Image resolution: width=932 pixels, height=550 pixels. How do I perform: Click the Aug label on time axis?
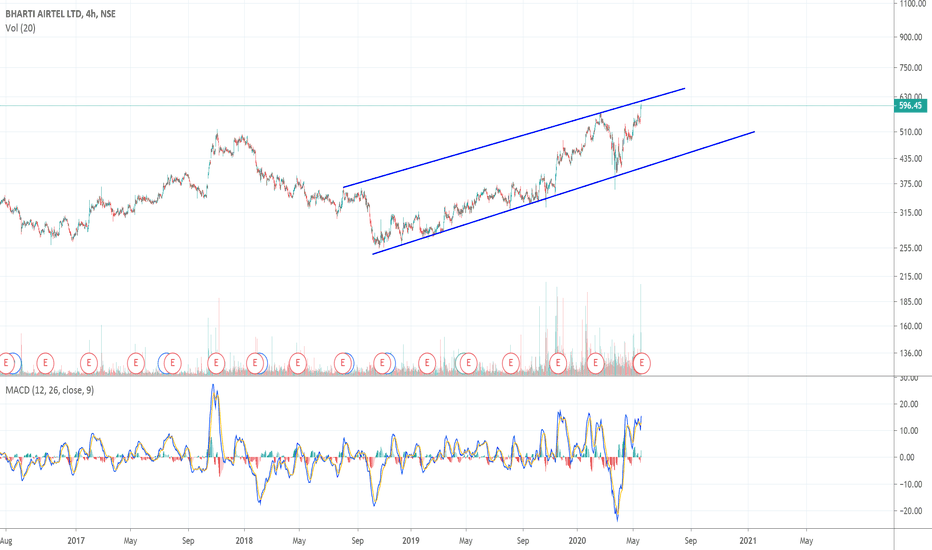pyautogui.click(x=6, y=540)
